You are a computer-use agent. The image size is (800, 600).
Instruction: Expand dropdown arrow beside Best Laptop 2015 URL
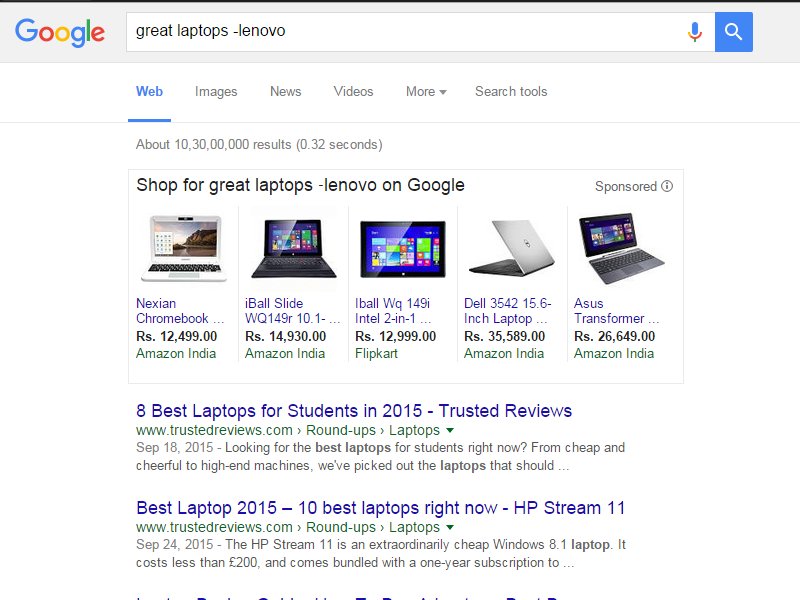[x=449, y=528]
